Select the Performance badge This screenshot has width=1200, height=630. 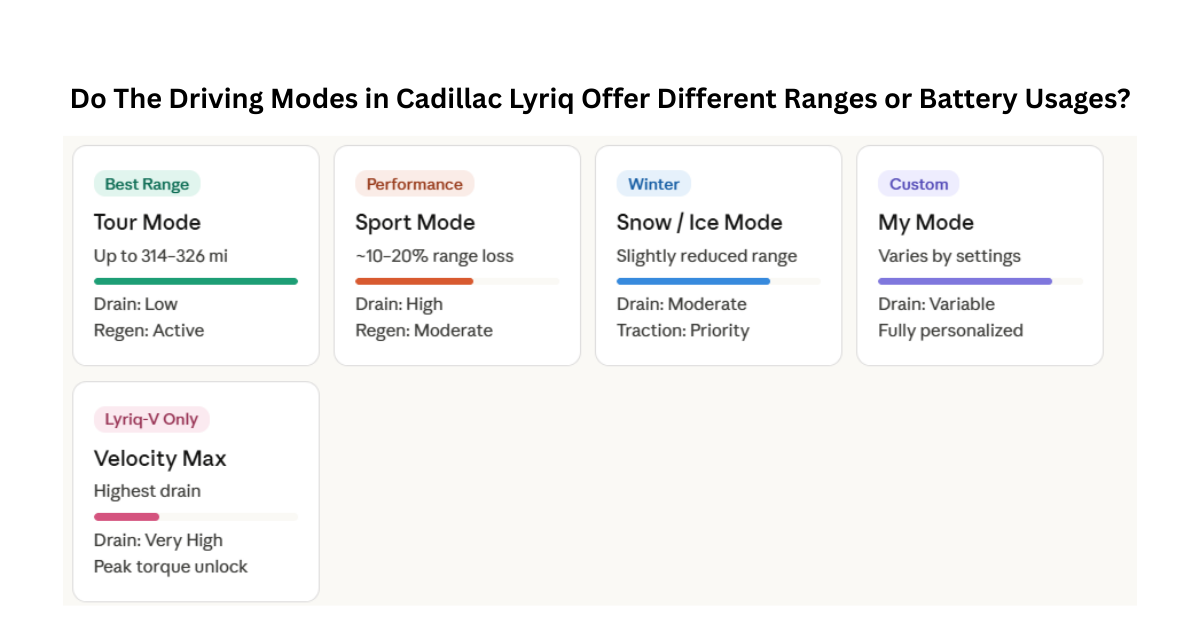[x=414, y=184]
